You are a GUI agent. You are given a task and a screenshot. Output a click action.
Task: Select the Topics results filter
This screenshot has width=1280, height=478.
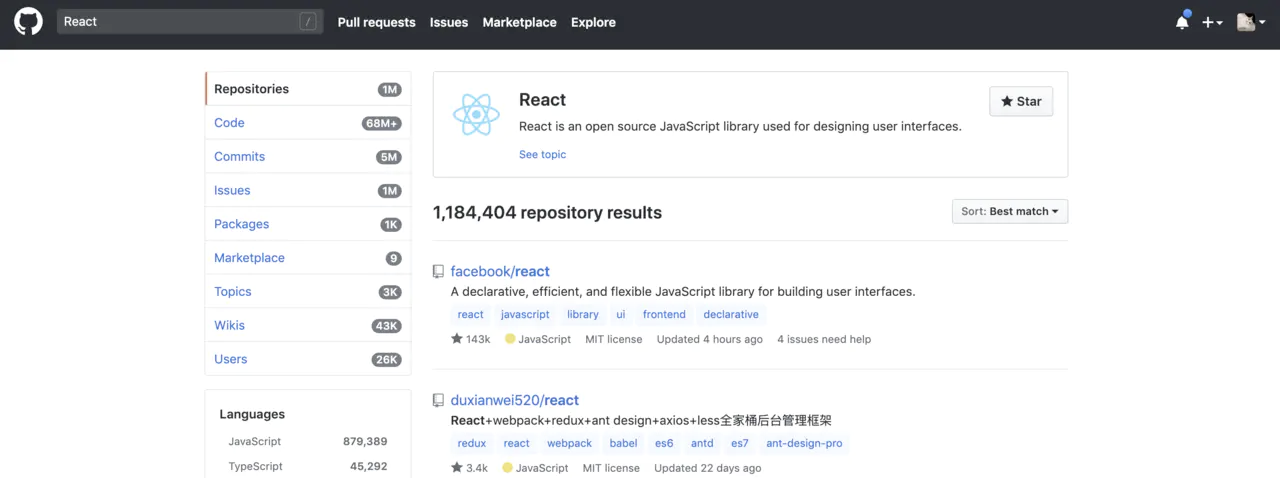click(308, 292)
